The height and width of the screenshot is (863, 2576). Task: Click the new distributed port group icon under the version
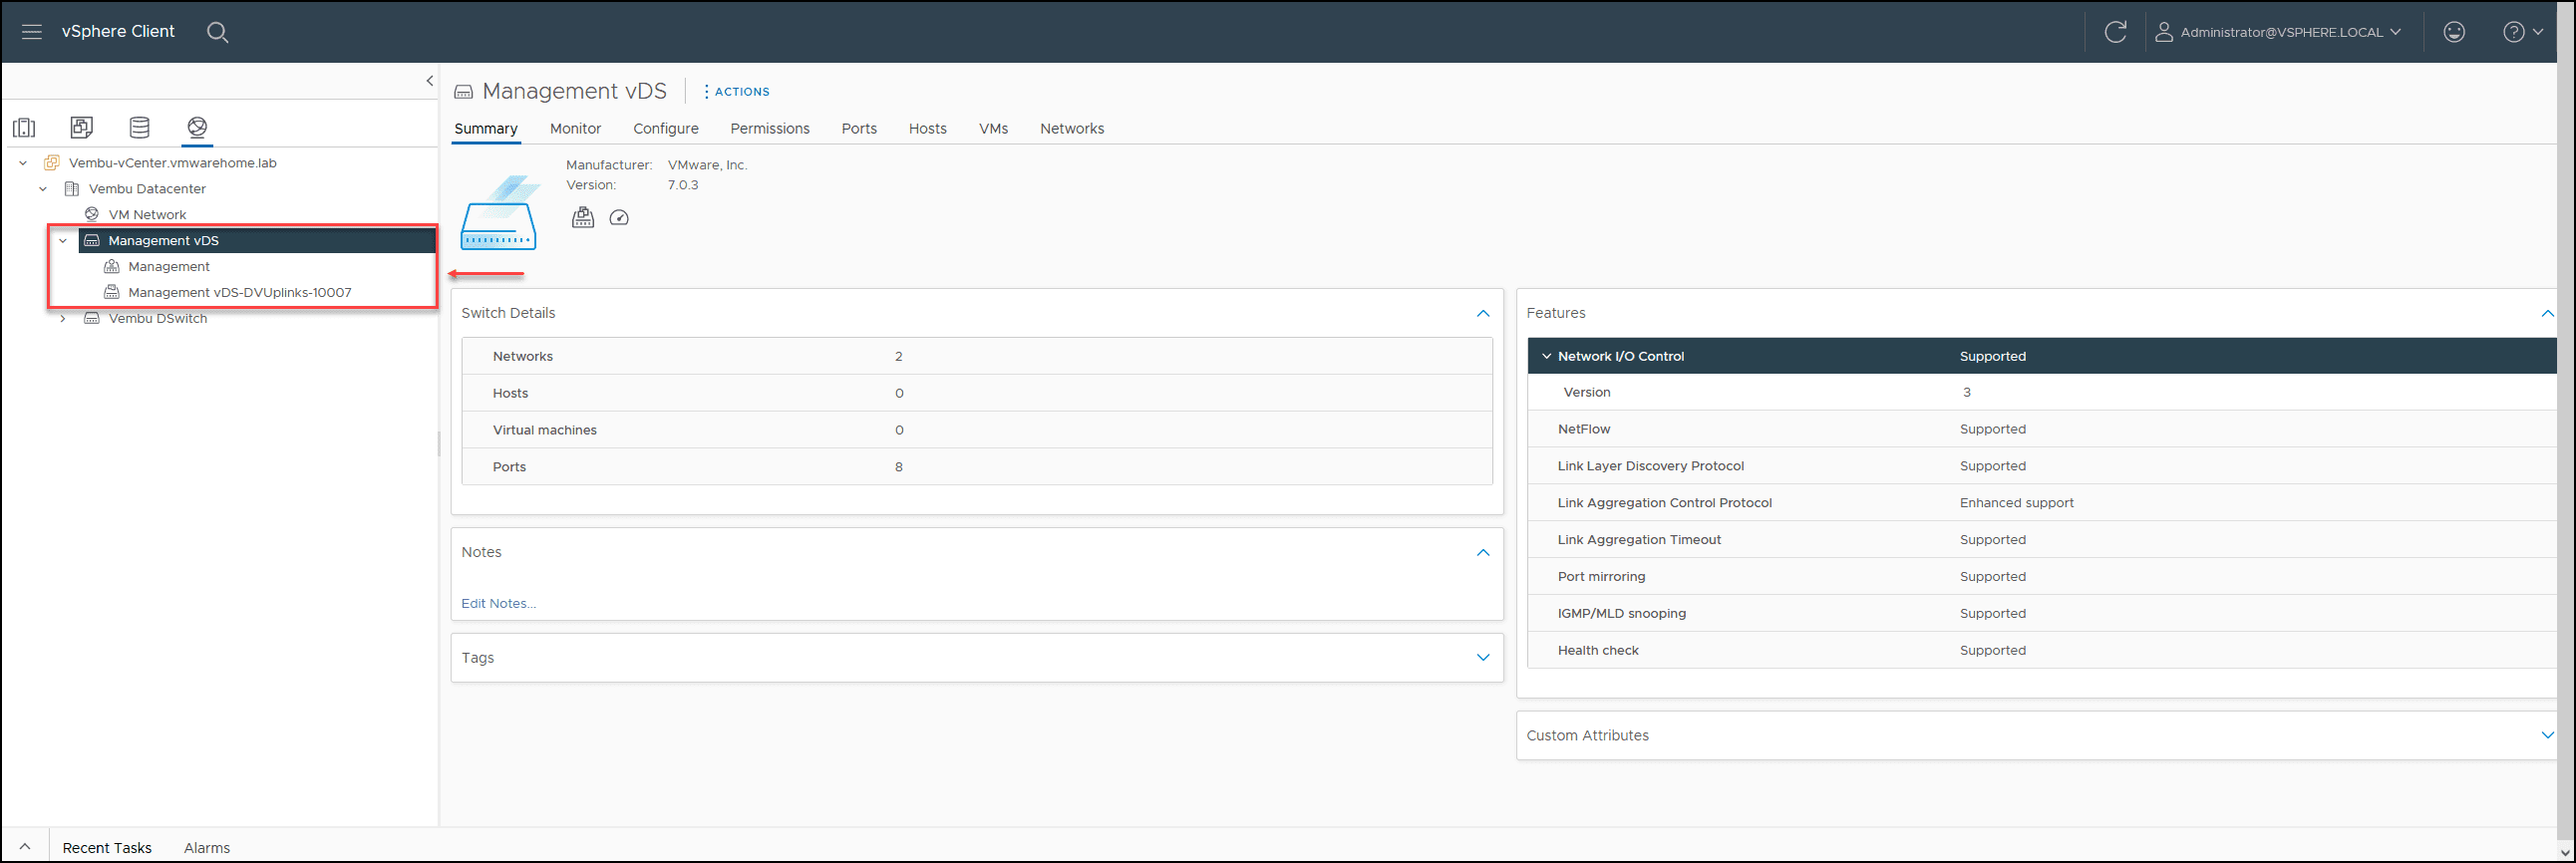(x=583, y=218)
